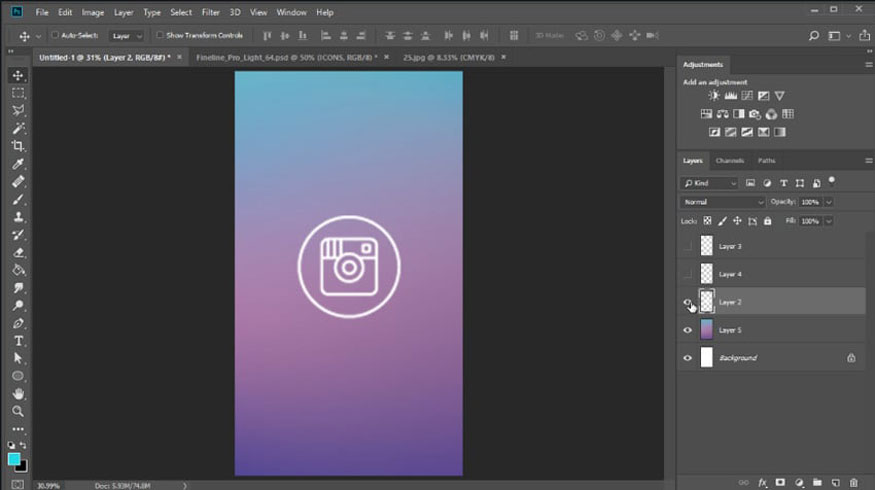Add a layer mask
Image resolution: width=875 pixels, height=490 pixels.
780,483
